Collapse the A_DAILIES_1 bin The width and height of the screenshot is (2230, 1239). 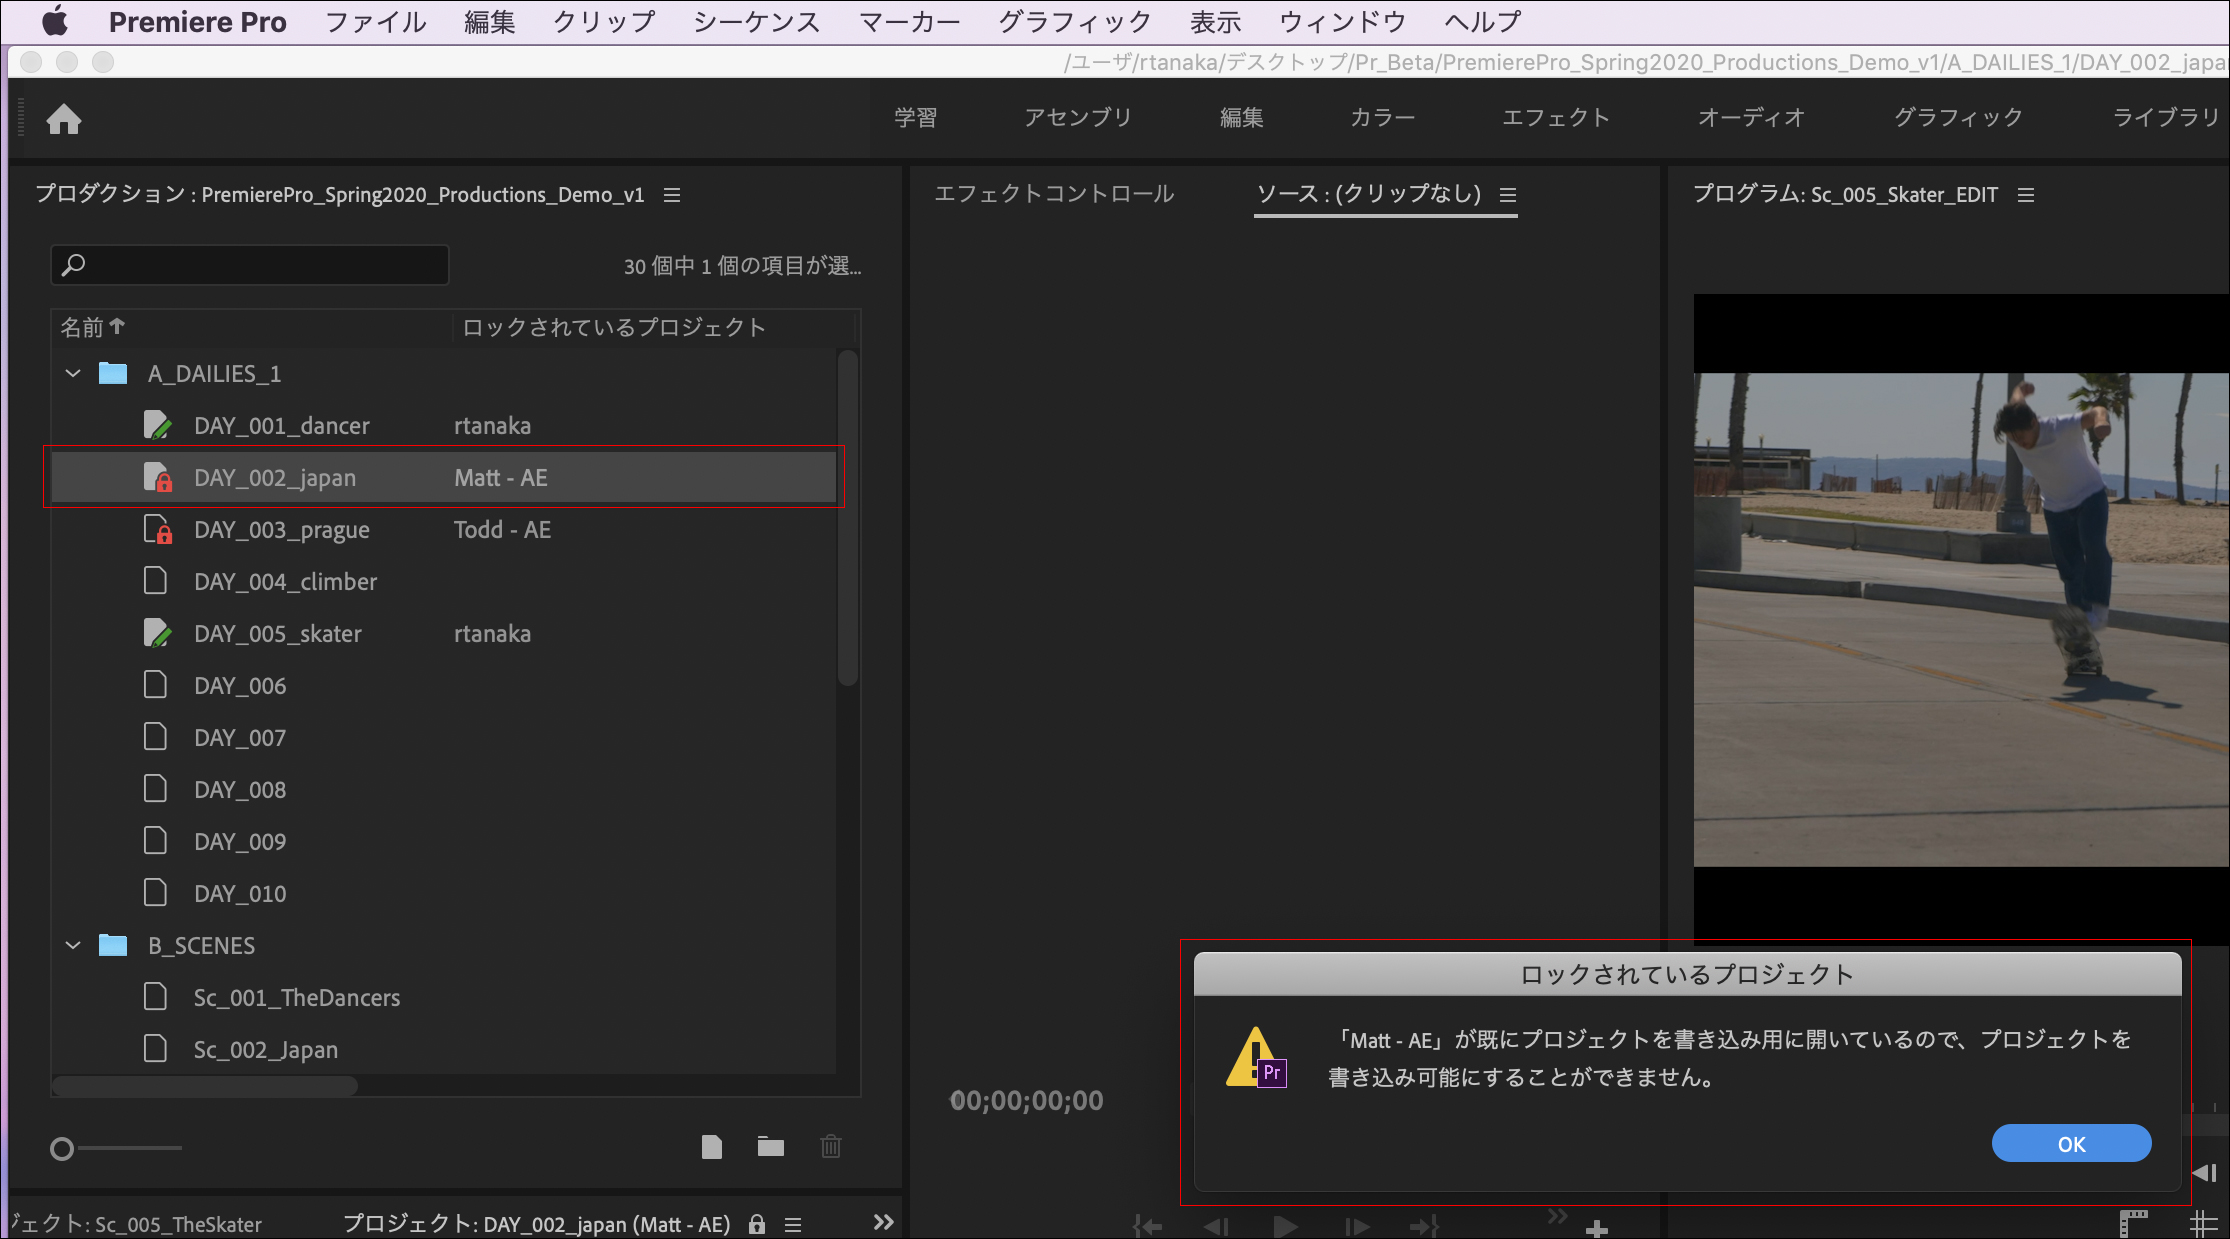72,373
